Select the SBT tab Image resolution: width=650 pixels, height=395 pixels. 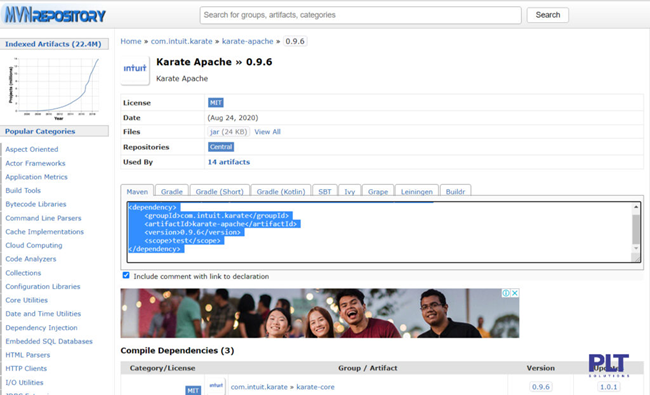pyautogui.click(x=325, y=191)
